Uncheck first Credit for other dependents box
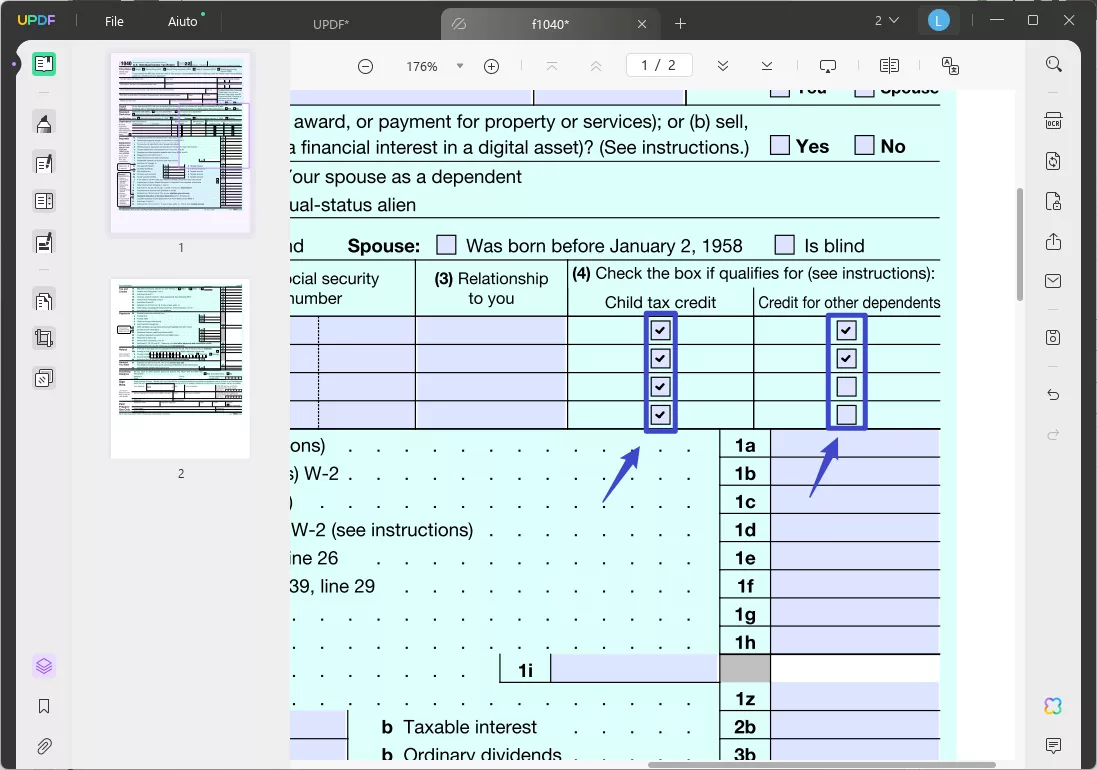Image resolution: width=1097 pixels, height=770 pixels. [847, 330]
